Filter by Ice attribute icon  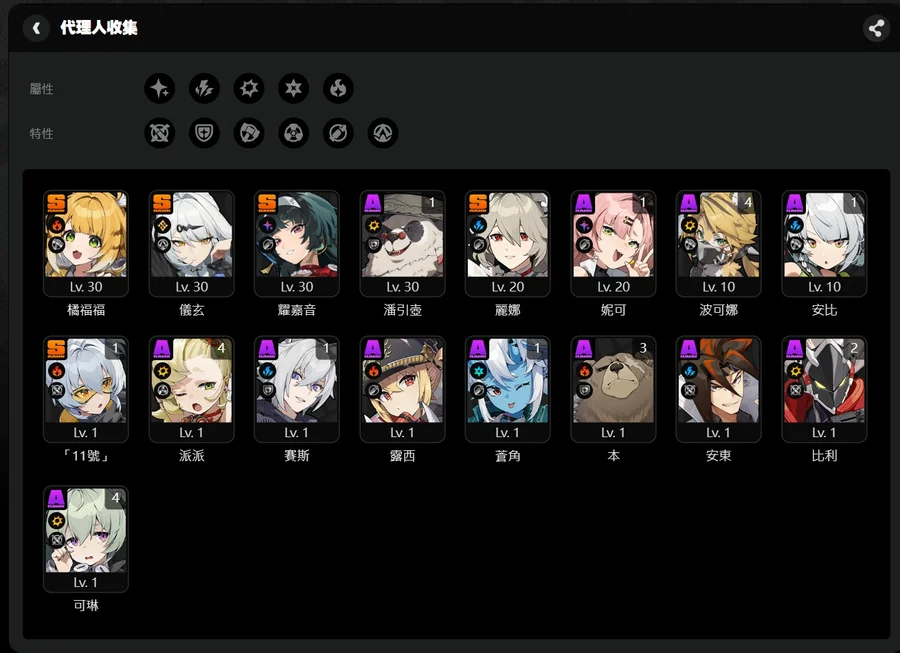[x=294, y=88]
